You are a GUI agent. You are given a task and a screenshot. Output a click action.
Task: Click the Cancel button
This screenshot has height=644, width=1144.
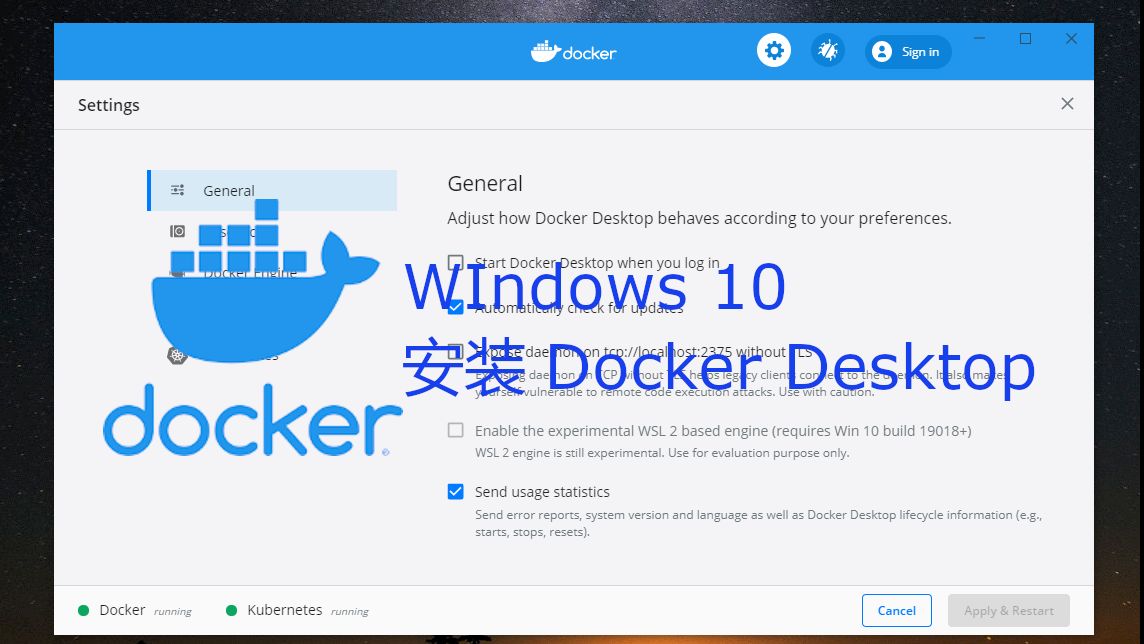[896, 610]
